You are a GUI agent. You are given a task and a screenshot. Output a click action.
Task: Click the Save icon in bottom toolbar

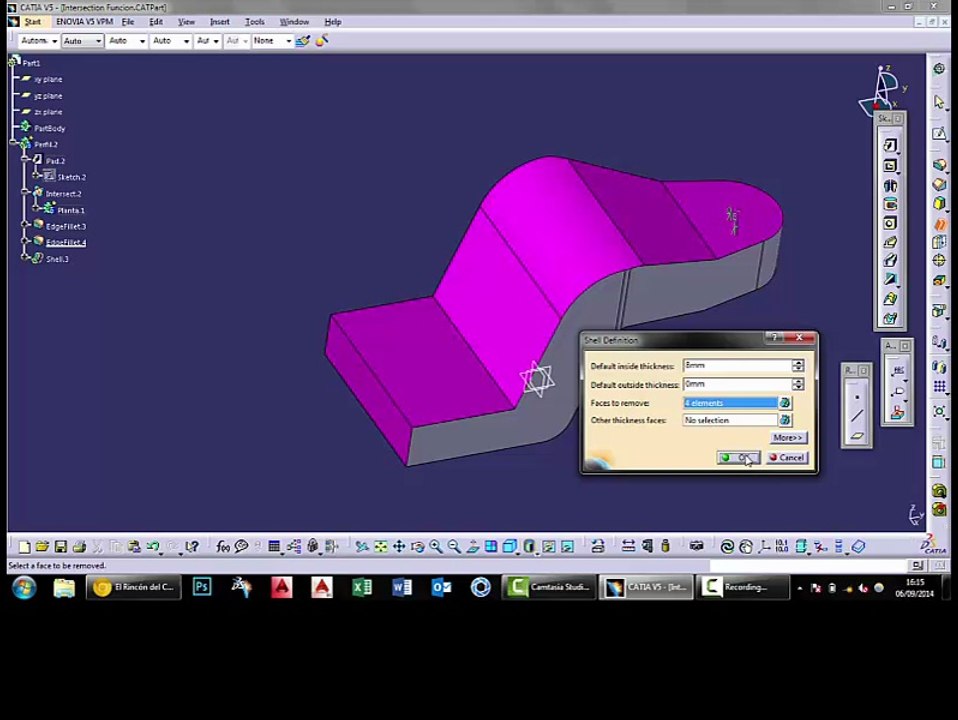(x=60, y=546)
